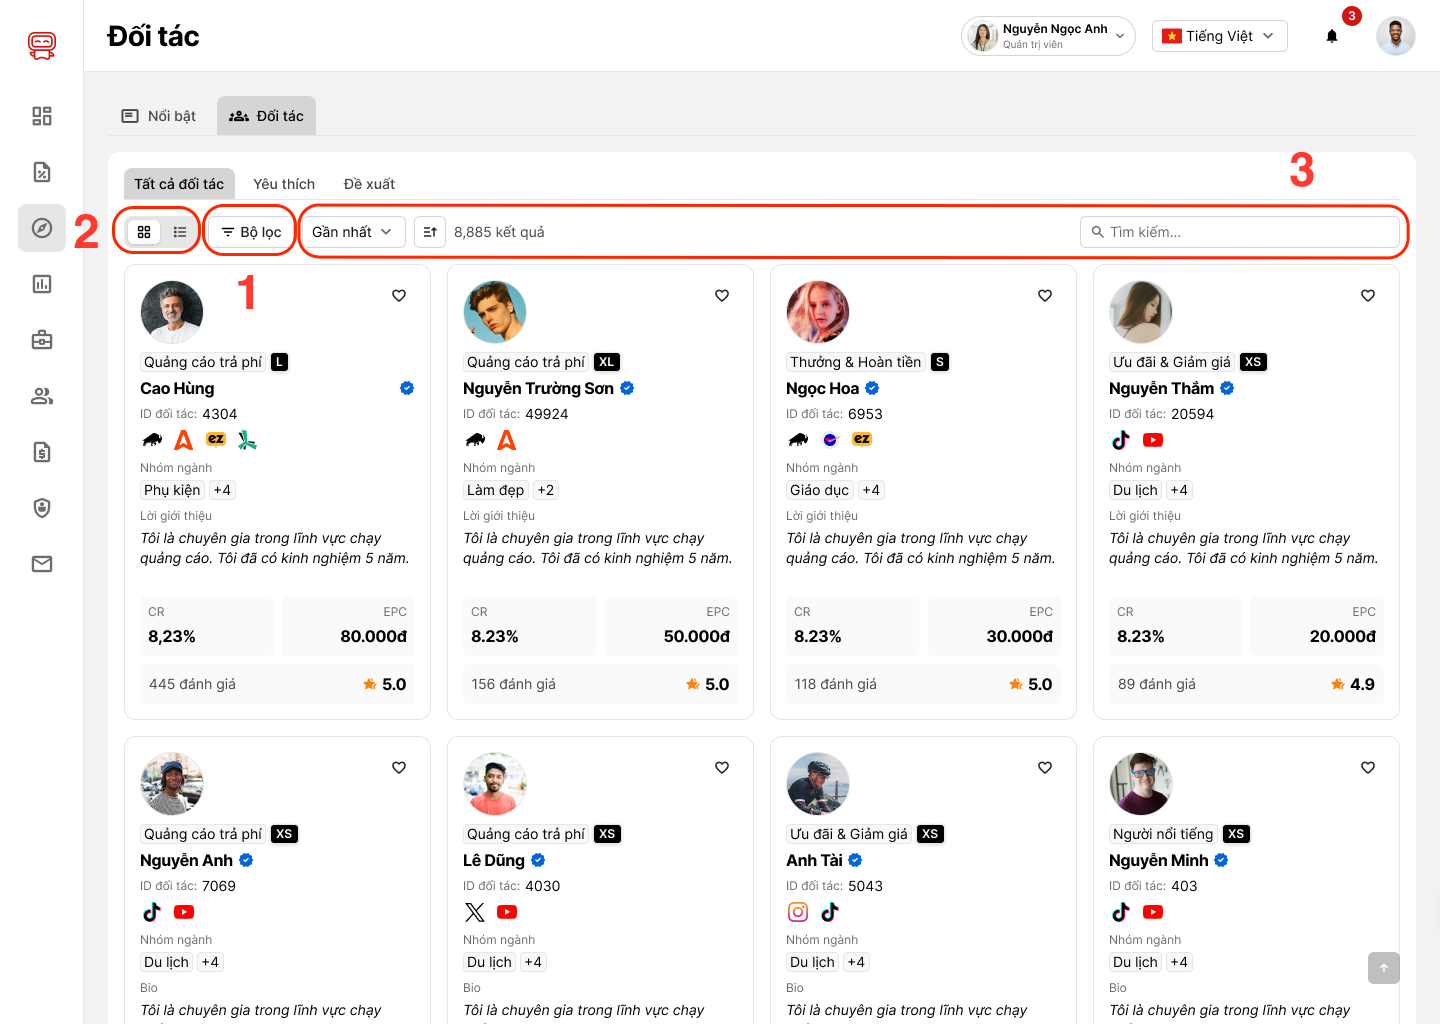Click the scroll-to-top arrow button

[1384, 968]
